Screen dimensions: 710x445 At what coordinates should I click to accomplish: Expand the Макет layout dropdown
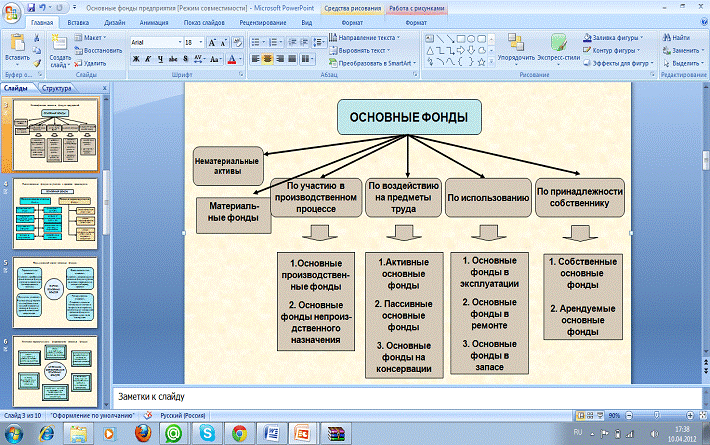pyautogui.click(x=95, y=37)
